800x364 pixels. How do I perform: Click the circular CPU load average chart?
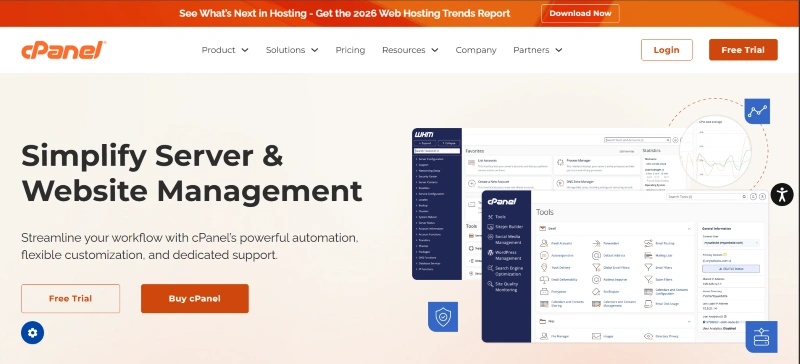(715, 150)
